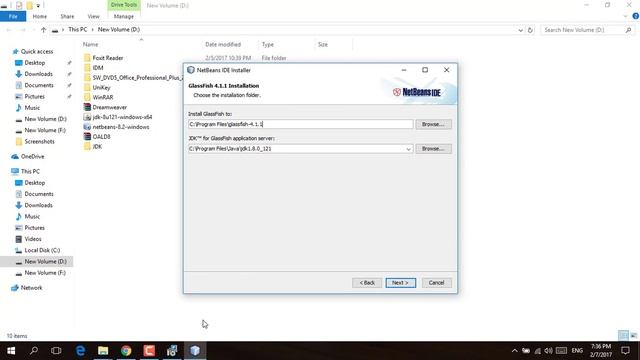Cancel the NetBeans IDE installation
The image size is (640, 360).
(436, 282)
